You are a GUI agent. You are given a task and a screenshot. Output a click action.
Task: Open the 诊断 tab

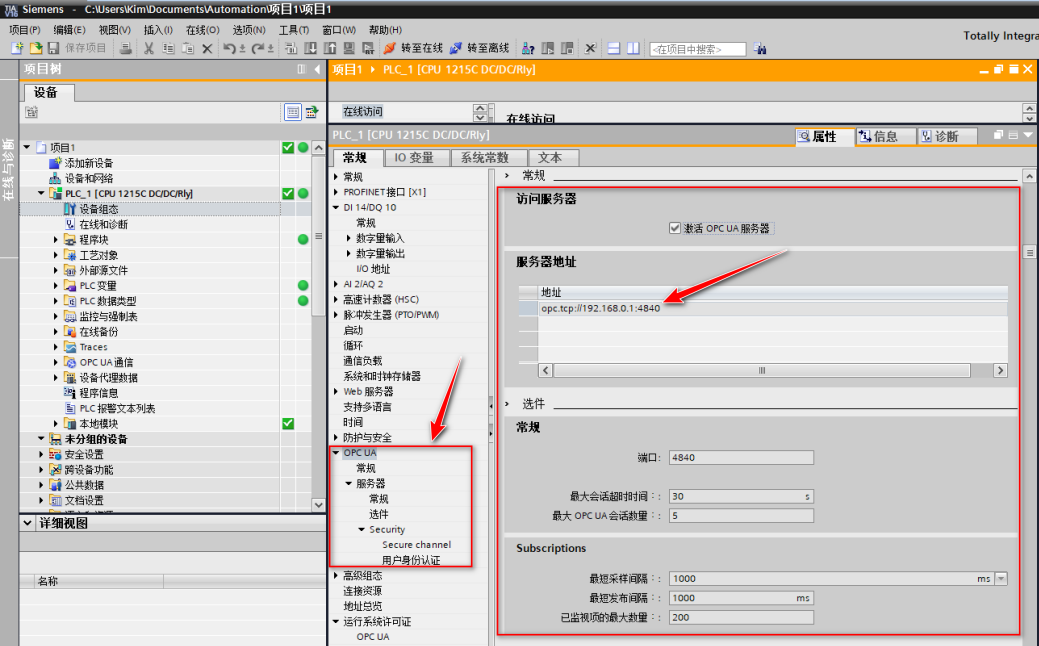pos(945,135)
